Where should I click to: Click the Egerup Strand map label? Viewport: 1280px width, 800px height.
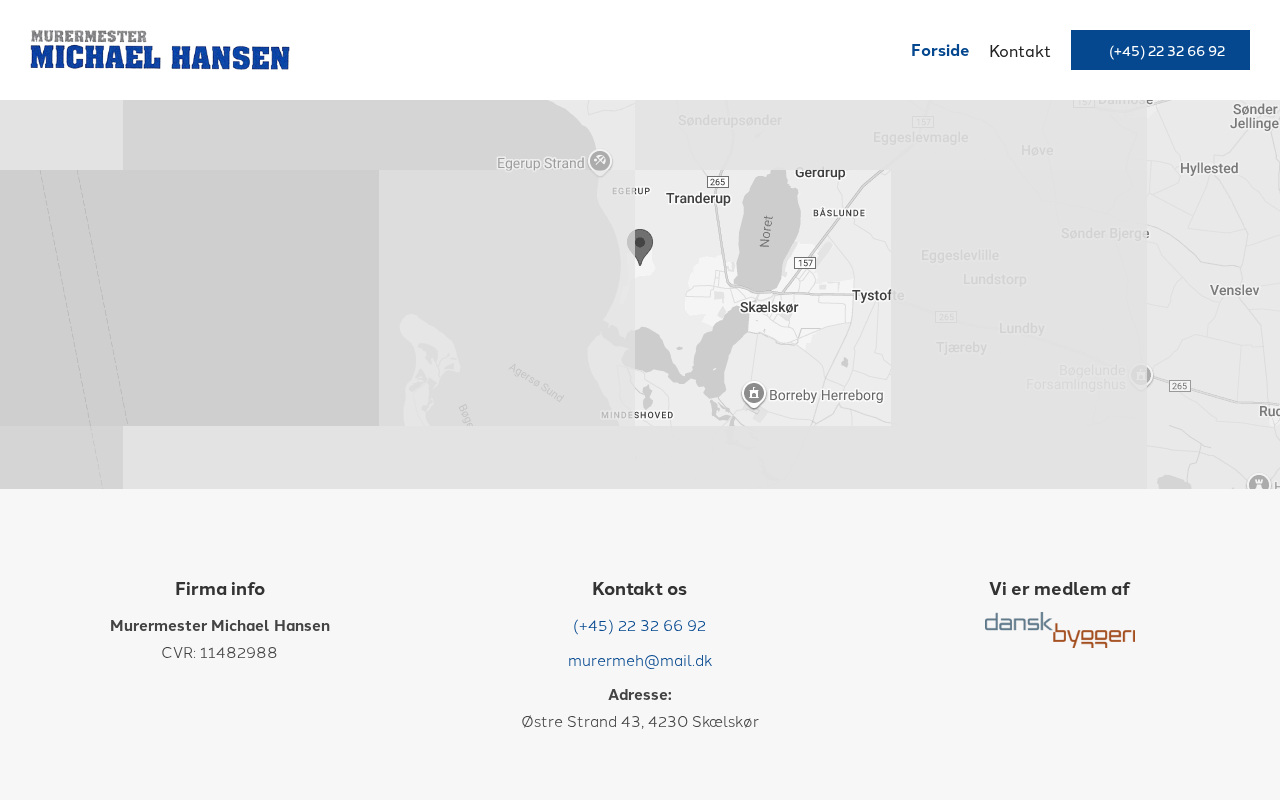pyautogui.click(x=541, y=163)
